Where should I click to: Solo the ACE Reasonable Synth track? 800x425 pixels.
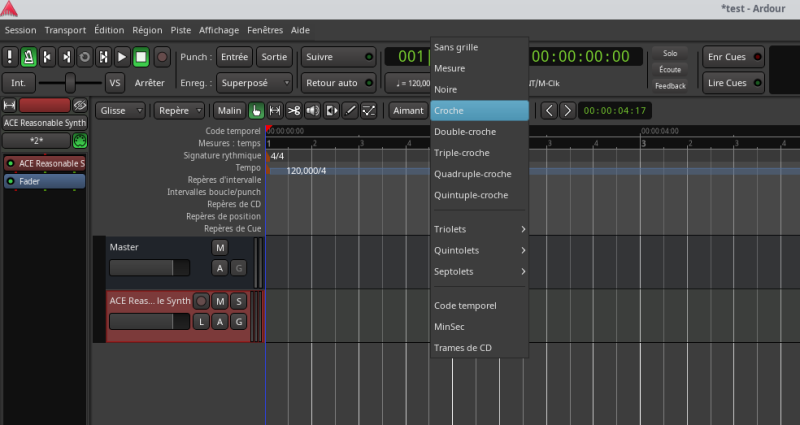tap(238, 301)
